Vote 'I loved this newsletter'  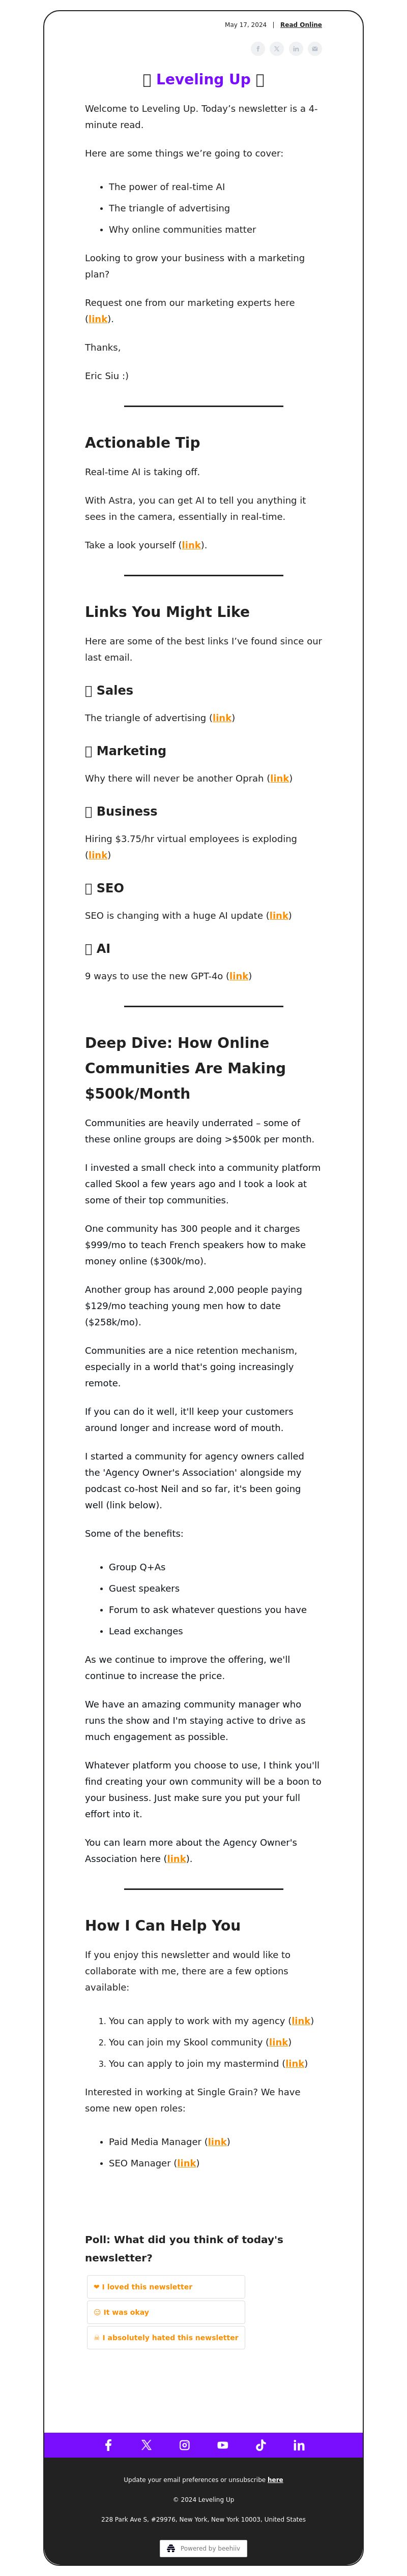(166, 2287)
